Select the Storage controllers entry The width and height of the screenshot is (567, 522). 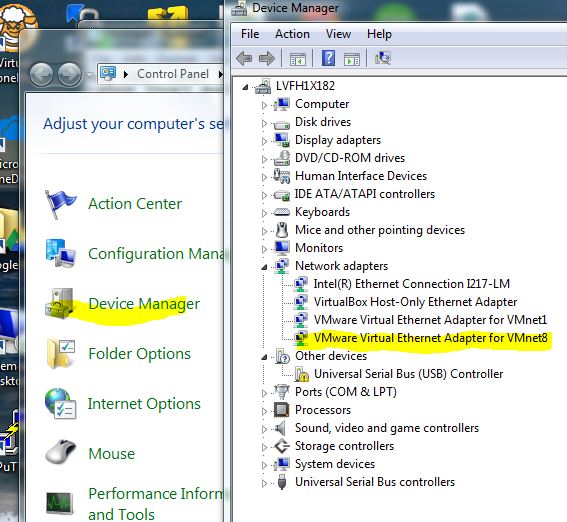click(x=344, y=446)
